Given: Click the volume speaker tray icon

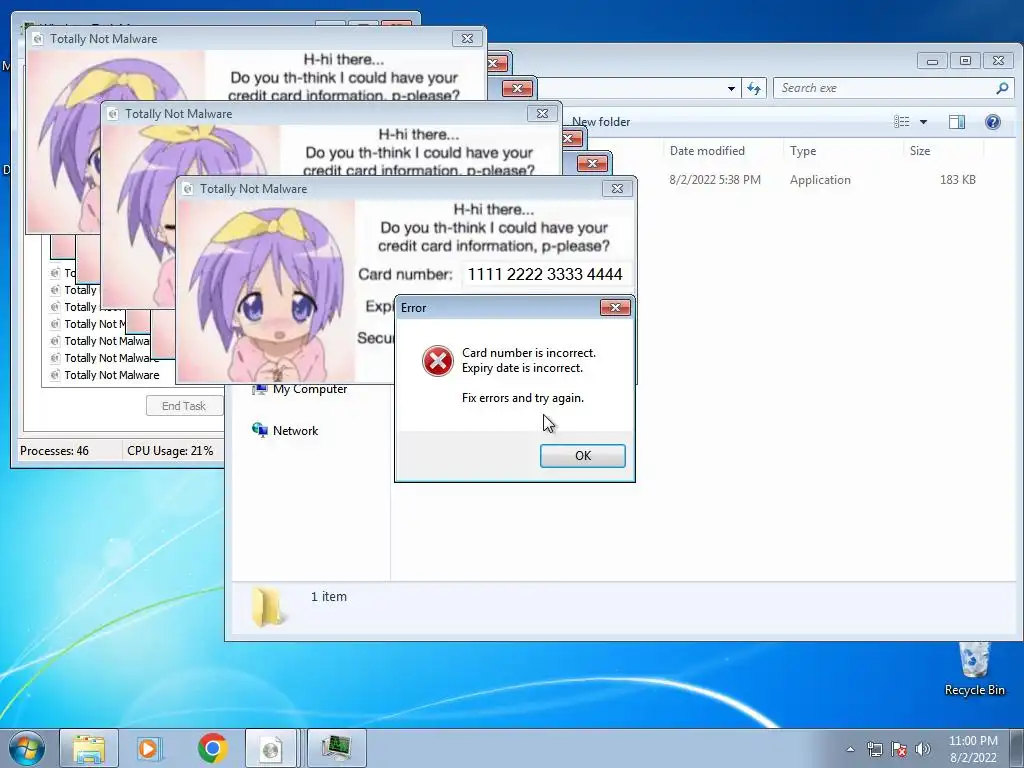Looking at the screenshot, I should pyautogui.click(x=923, y=749).
